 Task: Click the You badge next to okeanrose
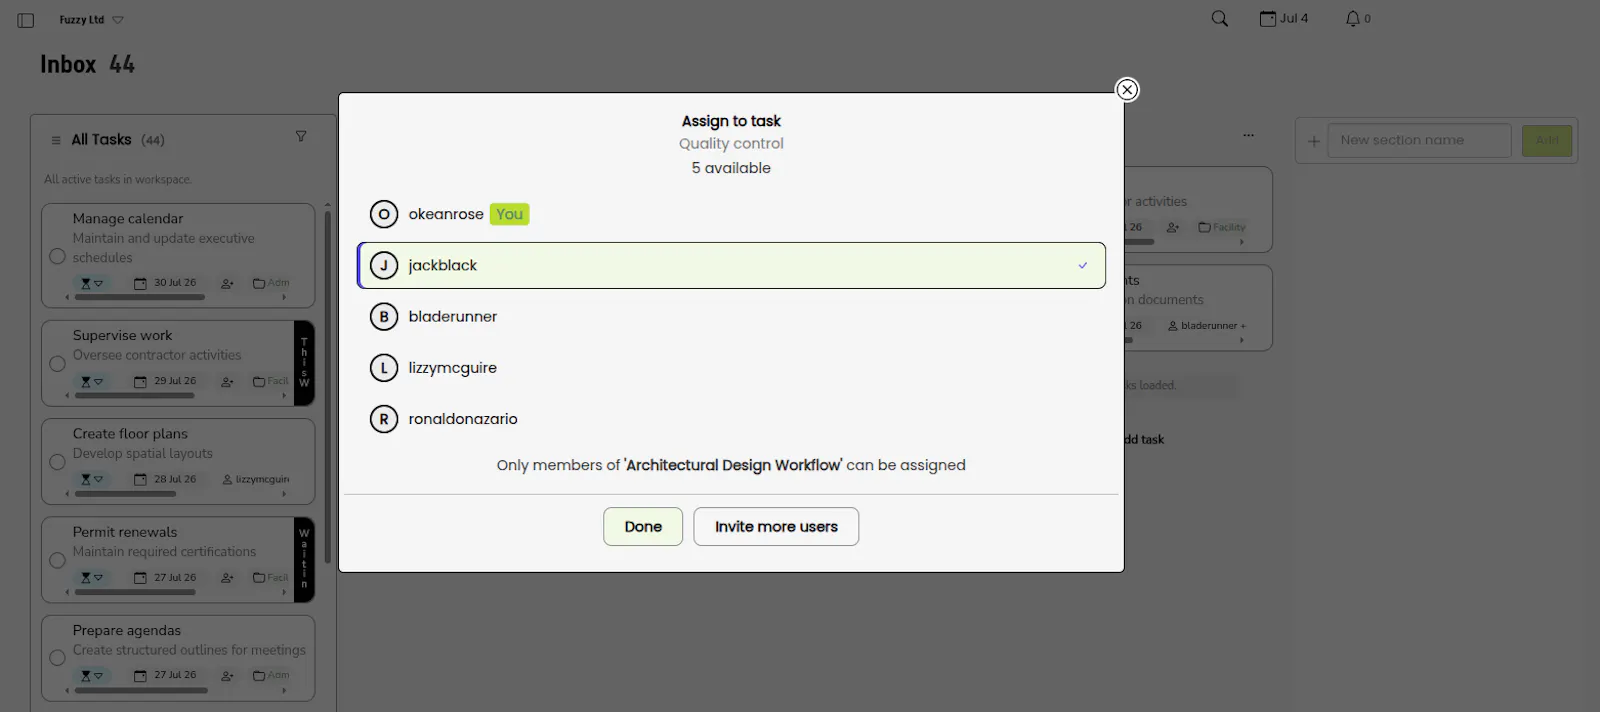point(509,214)
